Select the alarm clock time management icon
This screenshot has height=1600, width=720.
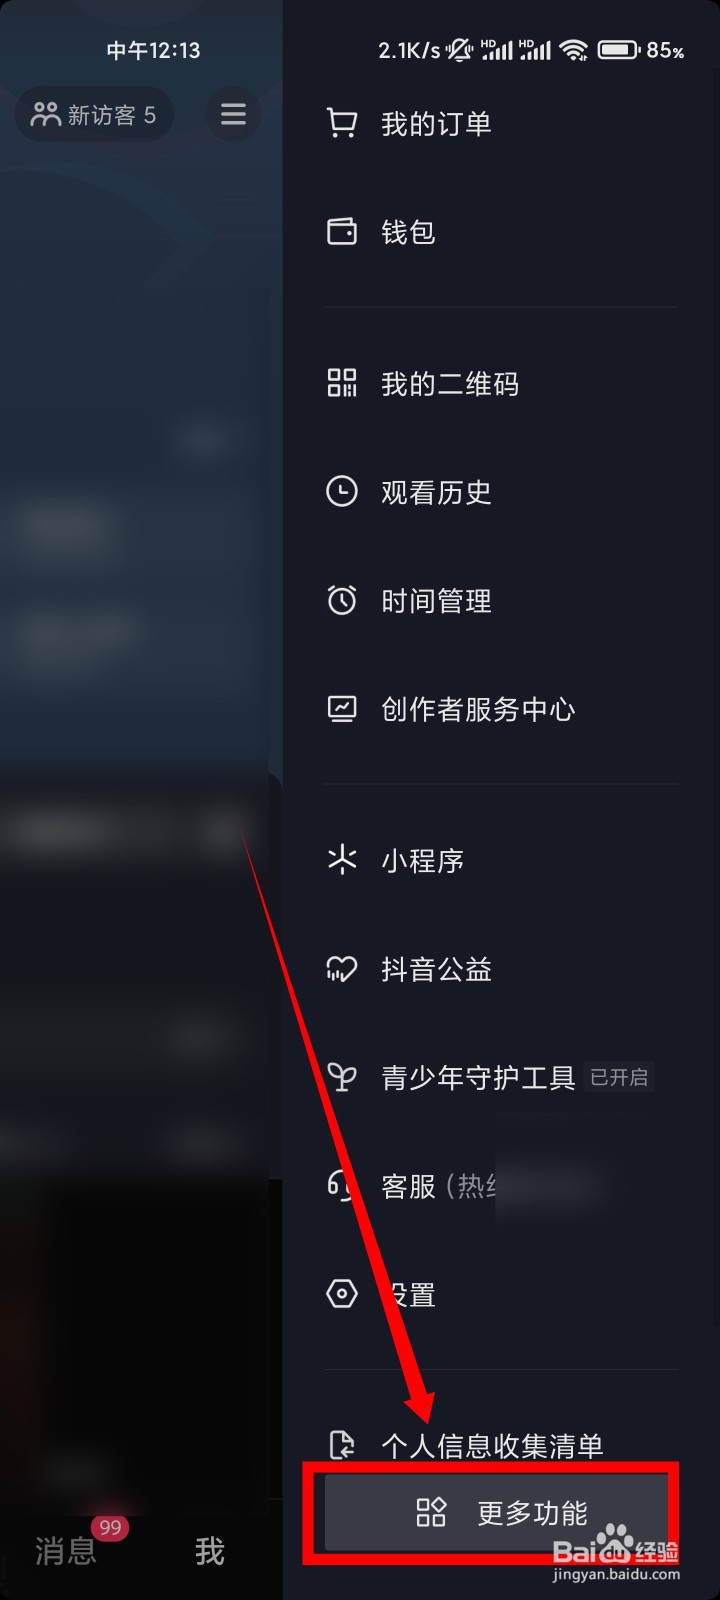[x=342, y=600]
